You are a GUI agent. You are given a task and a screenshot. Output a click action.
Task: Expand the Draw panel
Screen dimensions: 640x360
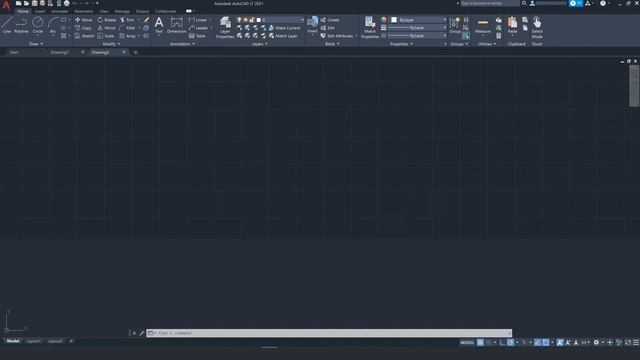pos(36,44)
